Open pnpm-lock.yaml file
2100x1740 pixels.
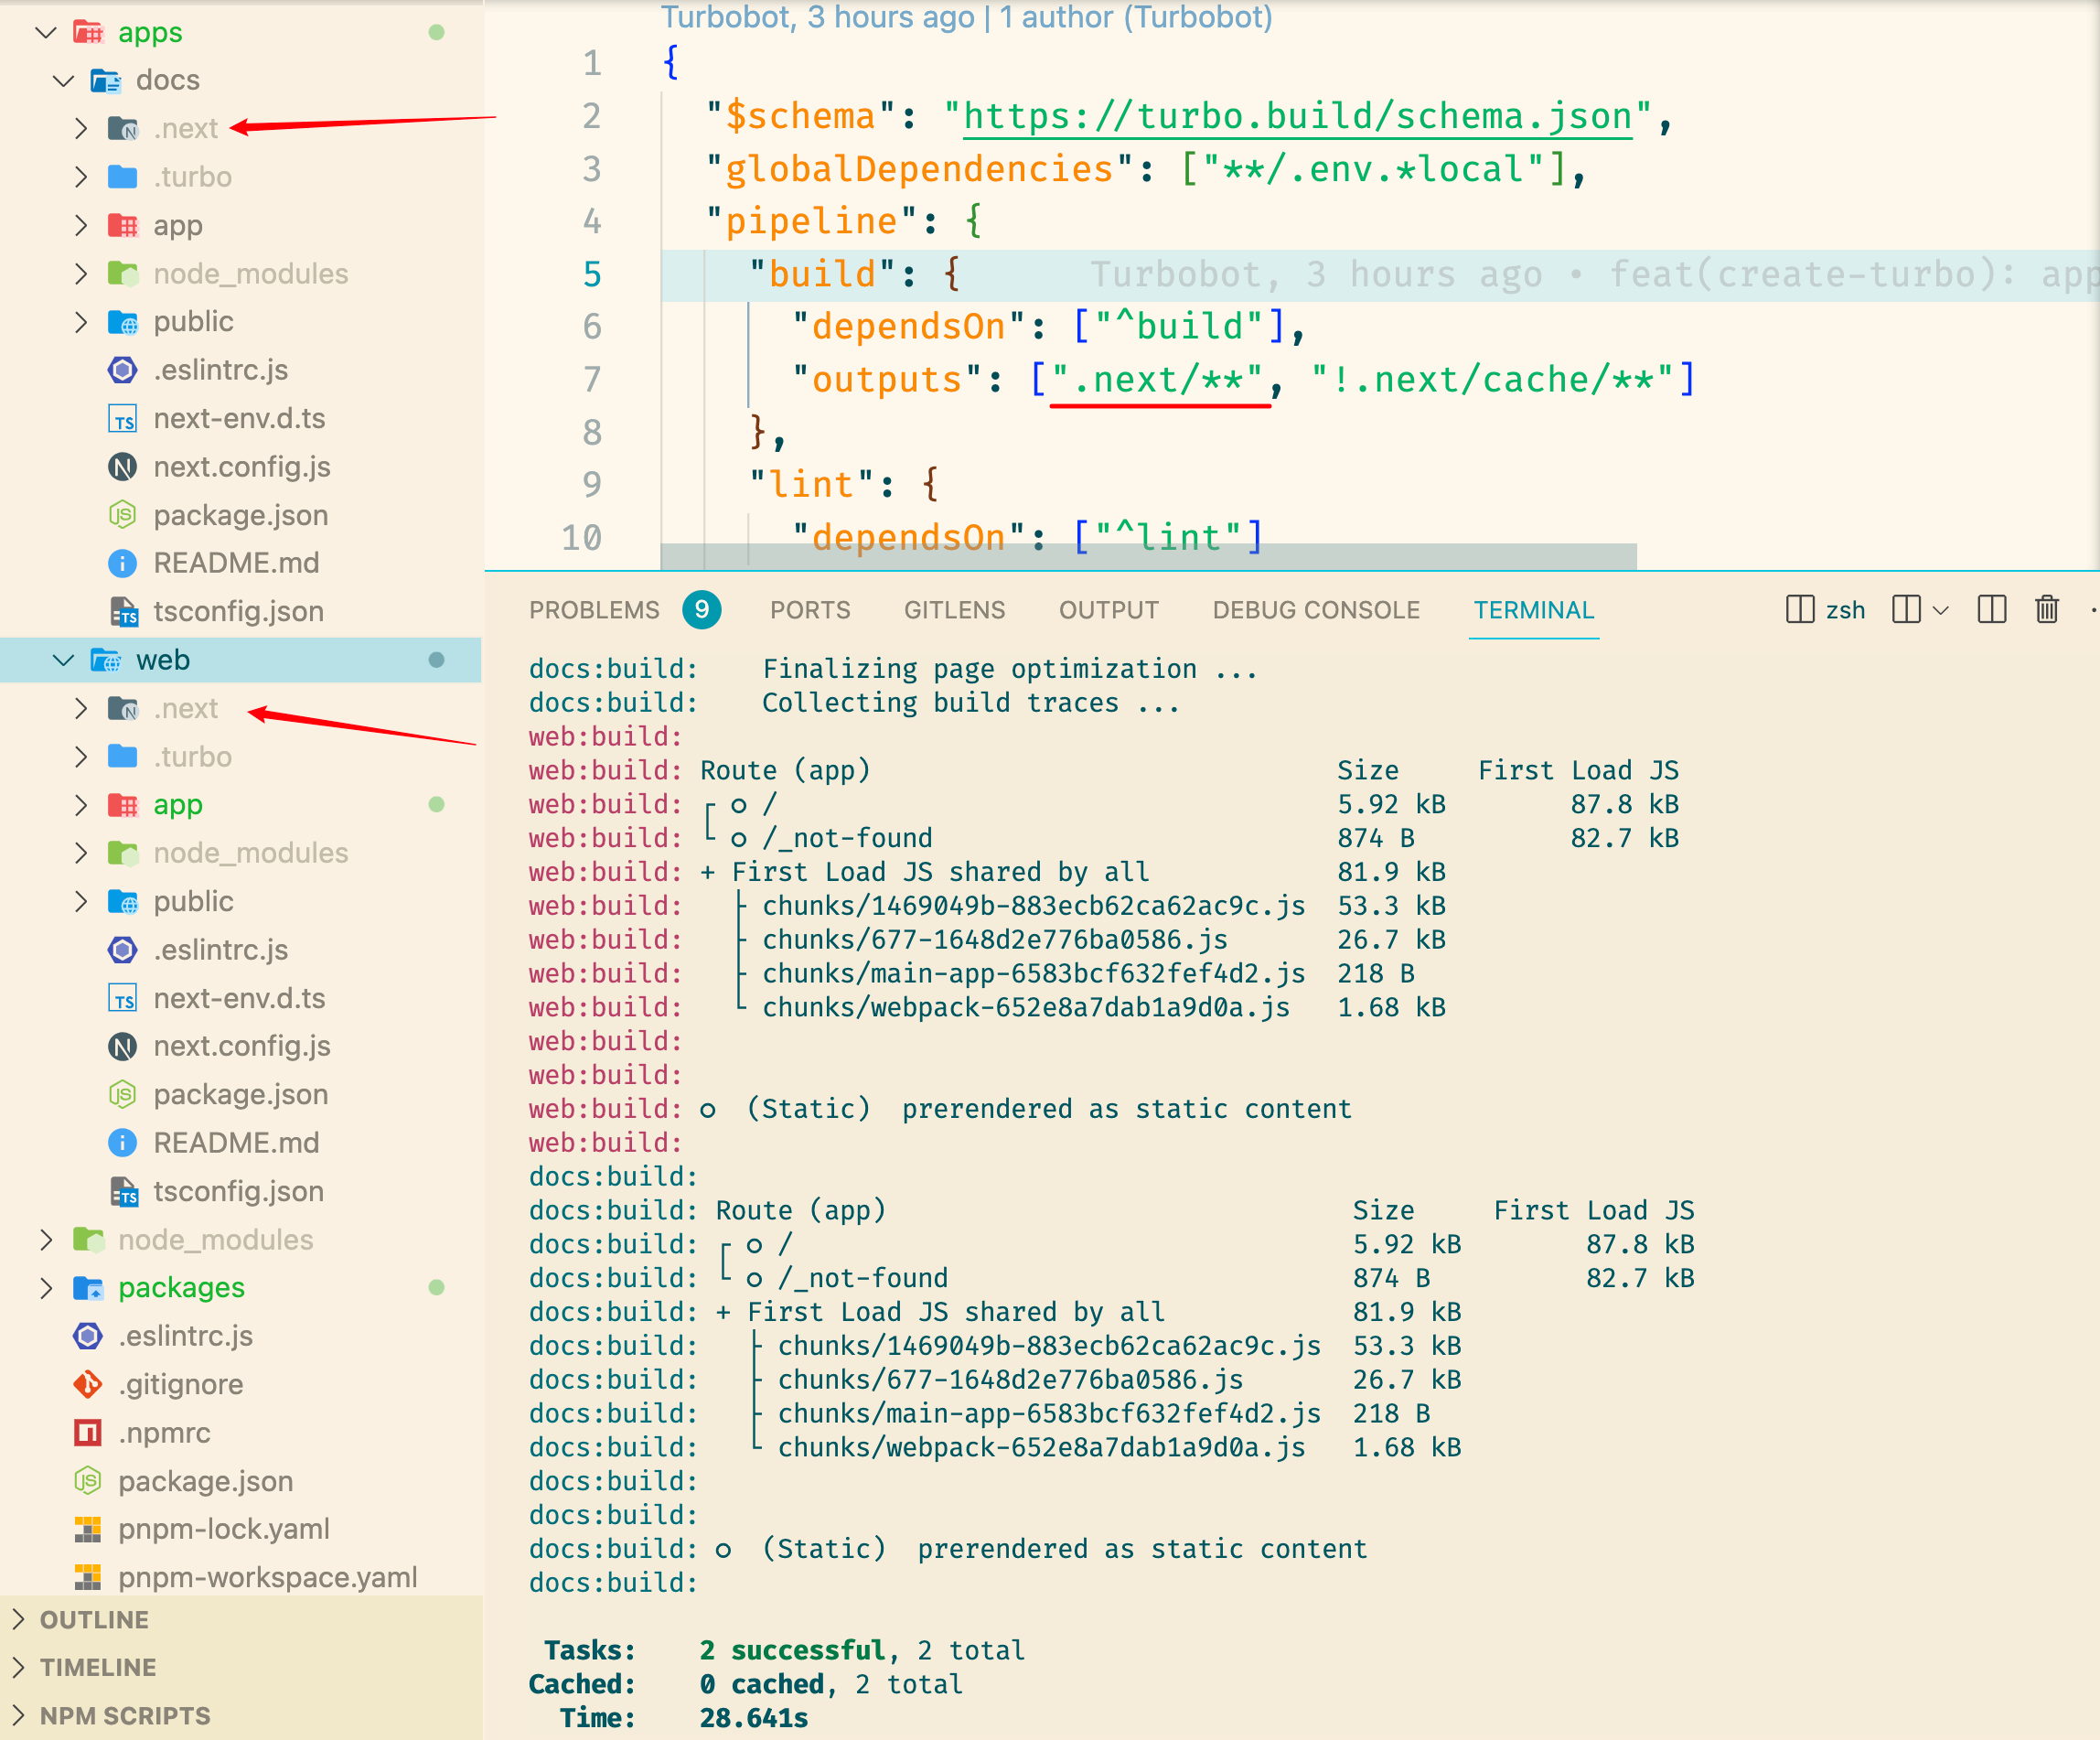pyautogui.click(x=223, y=1529)
